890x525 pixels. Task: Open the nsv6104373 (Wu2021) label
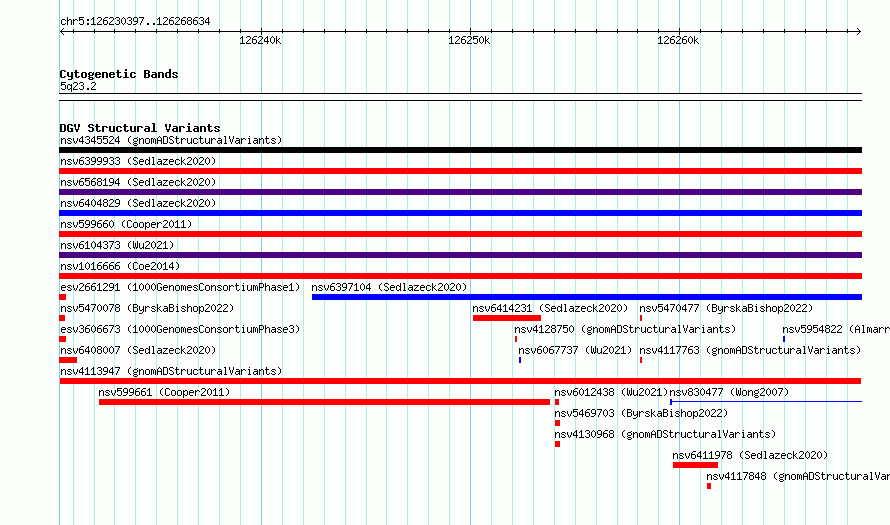[x=117, y=245]
